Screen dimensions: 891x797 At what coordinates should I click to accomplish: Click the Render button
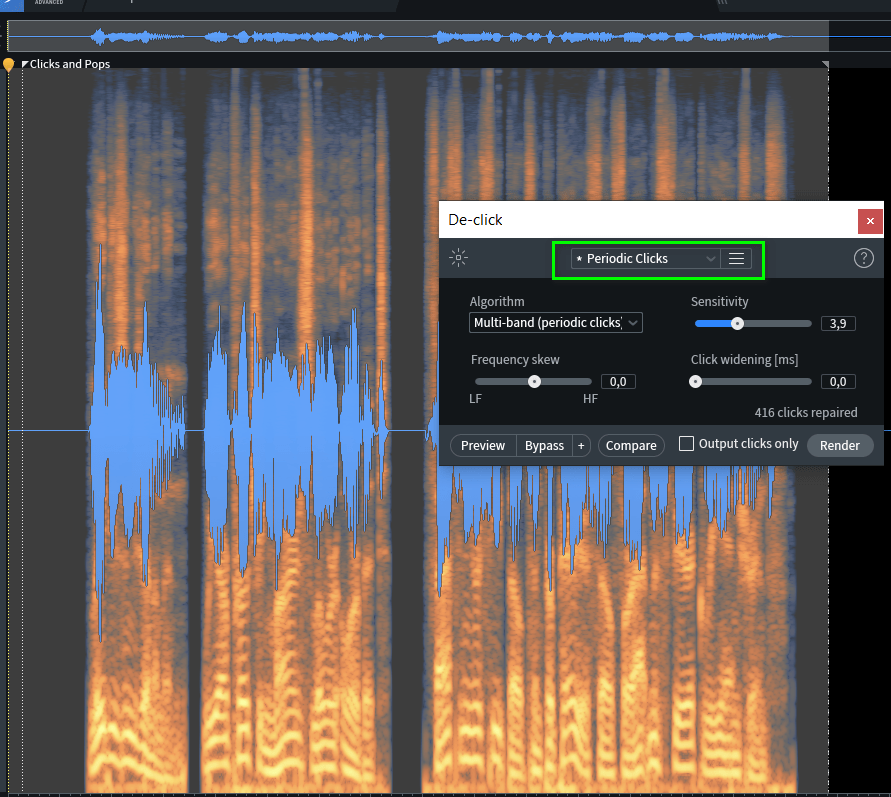click(839, 445)
